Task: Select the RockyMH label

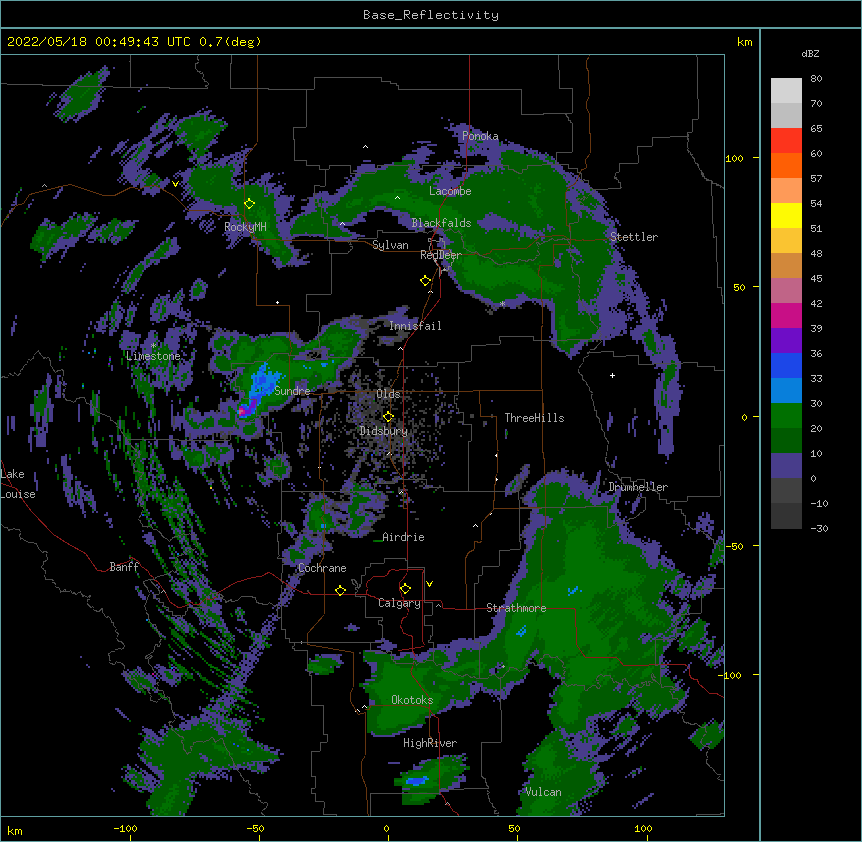Action: pos(245,227)
